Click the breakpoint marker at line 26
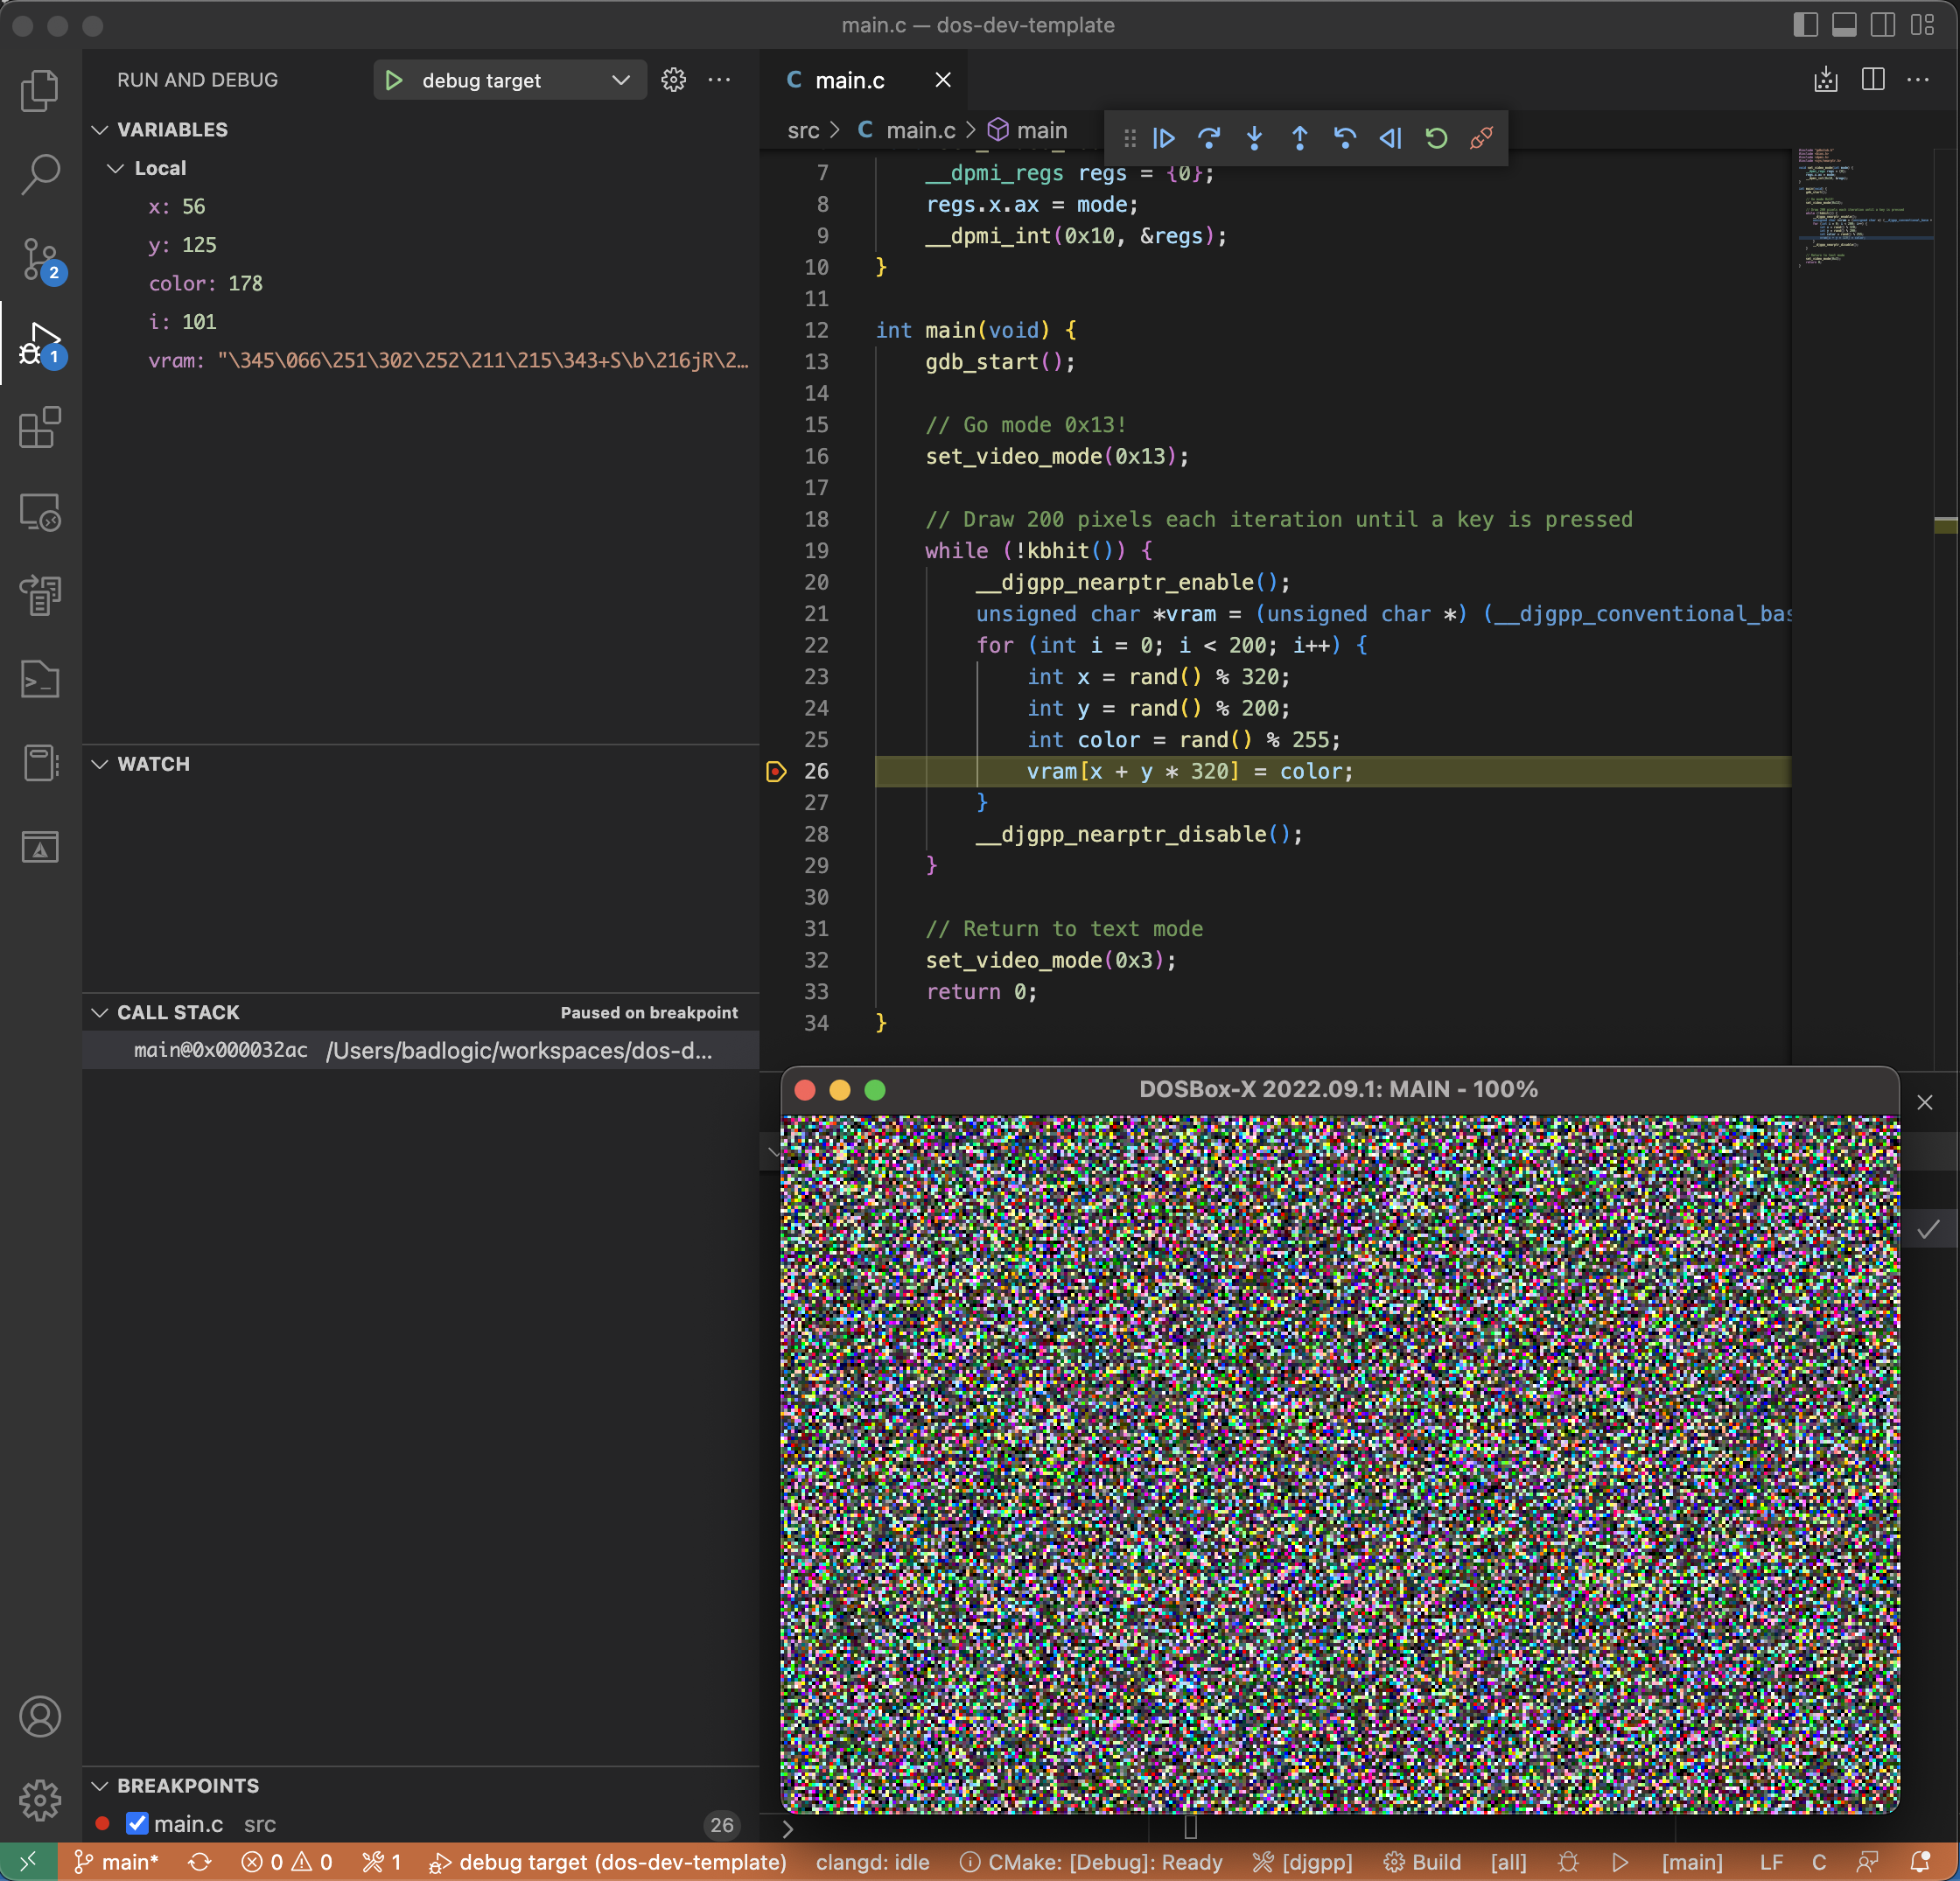The width and height of the screenshot is (1960, 1881). [x=776, y=771]
